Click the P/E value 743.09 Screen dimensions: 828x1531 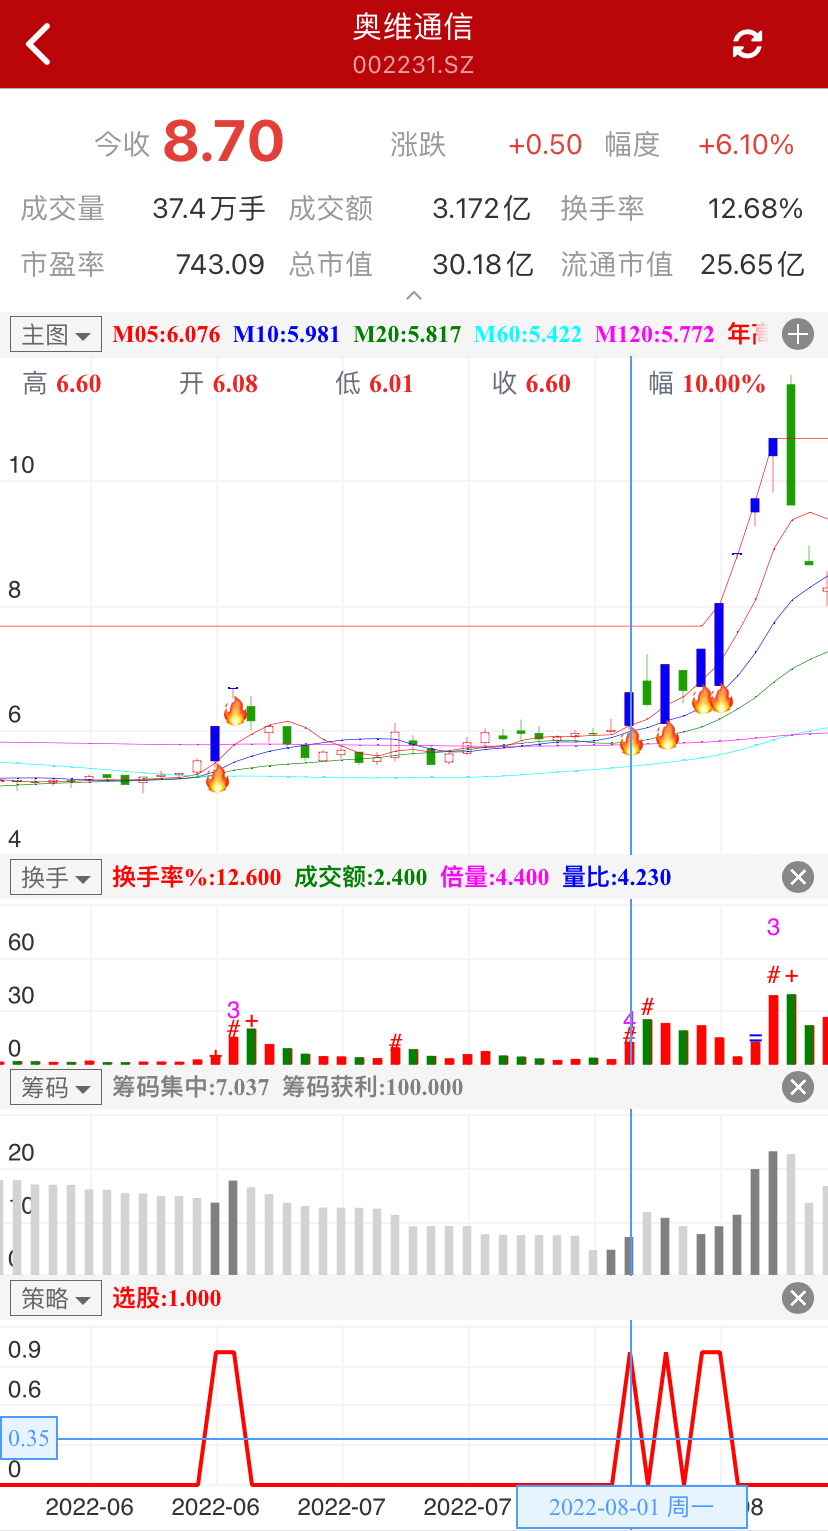[220, 265]
